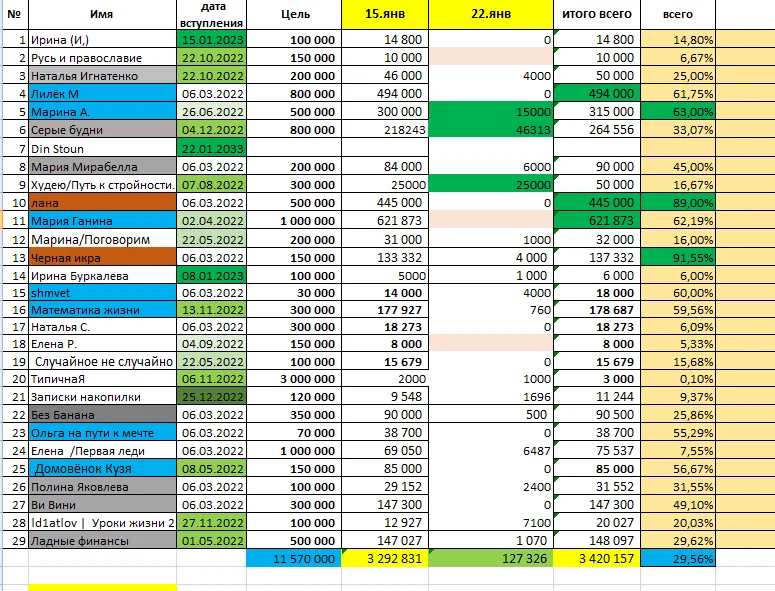Click the 'Цель' column header

click(x=294, y=14)
